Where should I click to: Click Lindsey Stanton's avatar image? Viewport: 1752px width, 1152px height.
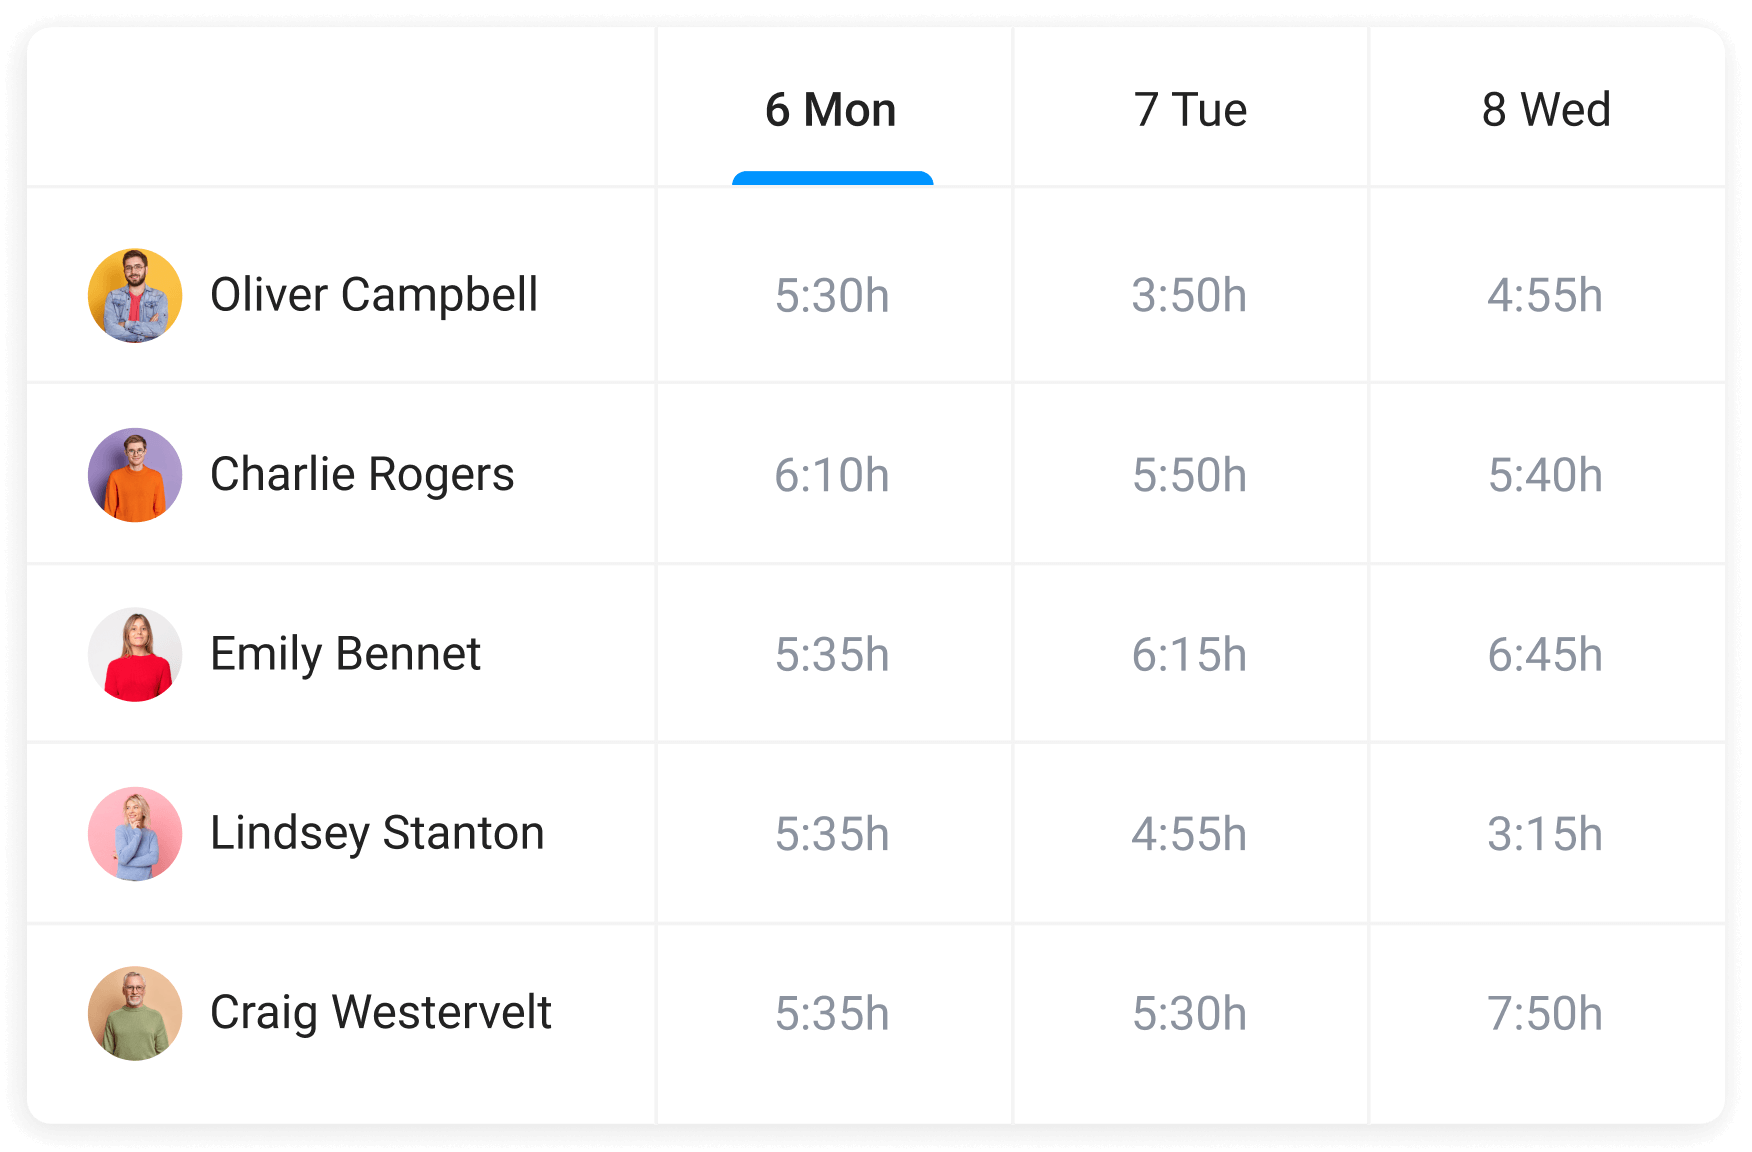135,833
